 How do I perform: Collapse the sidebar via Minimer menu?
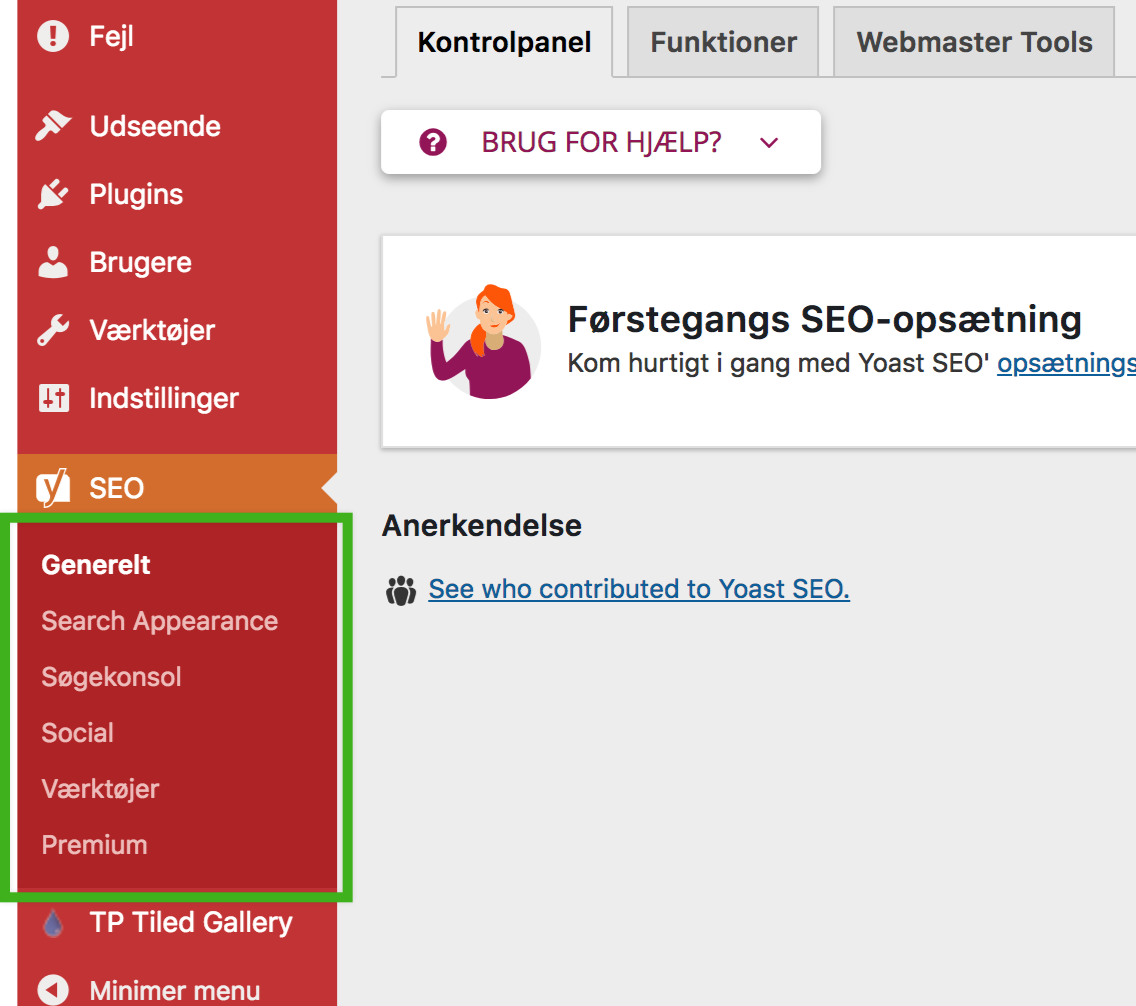tap(177, 989)
